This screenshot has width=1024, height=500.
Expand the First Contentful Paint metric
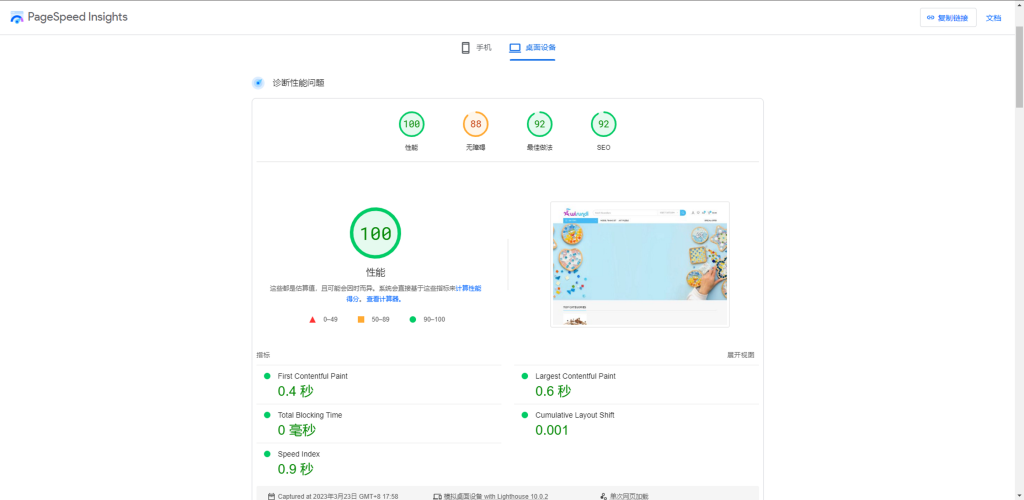[312, 376]
